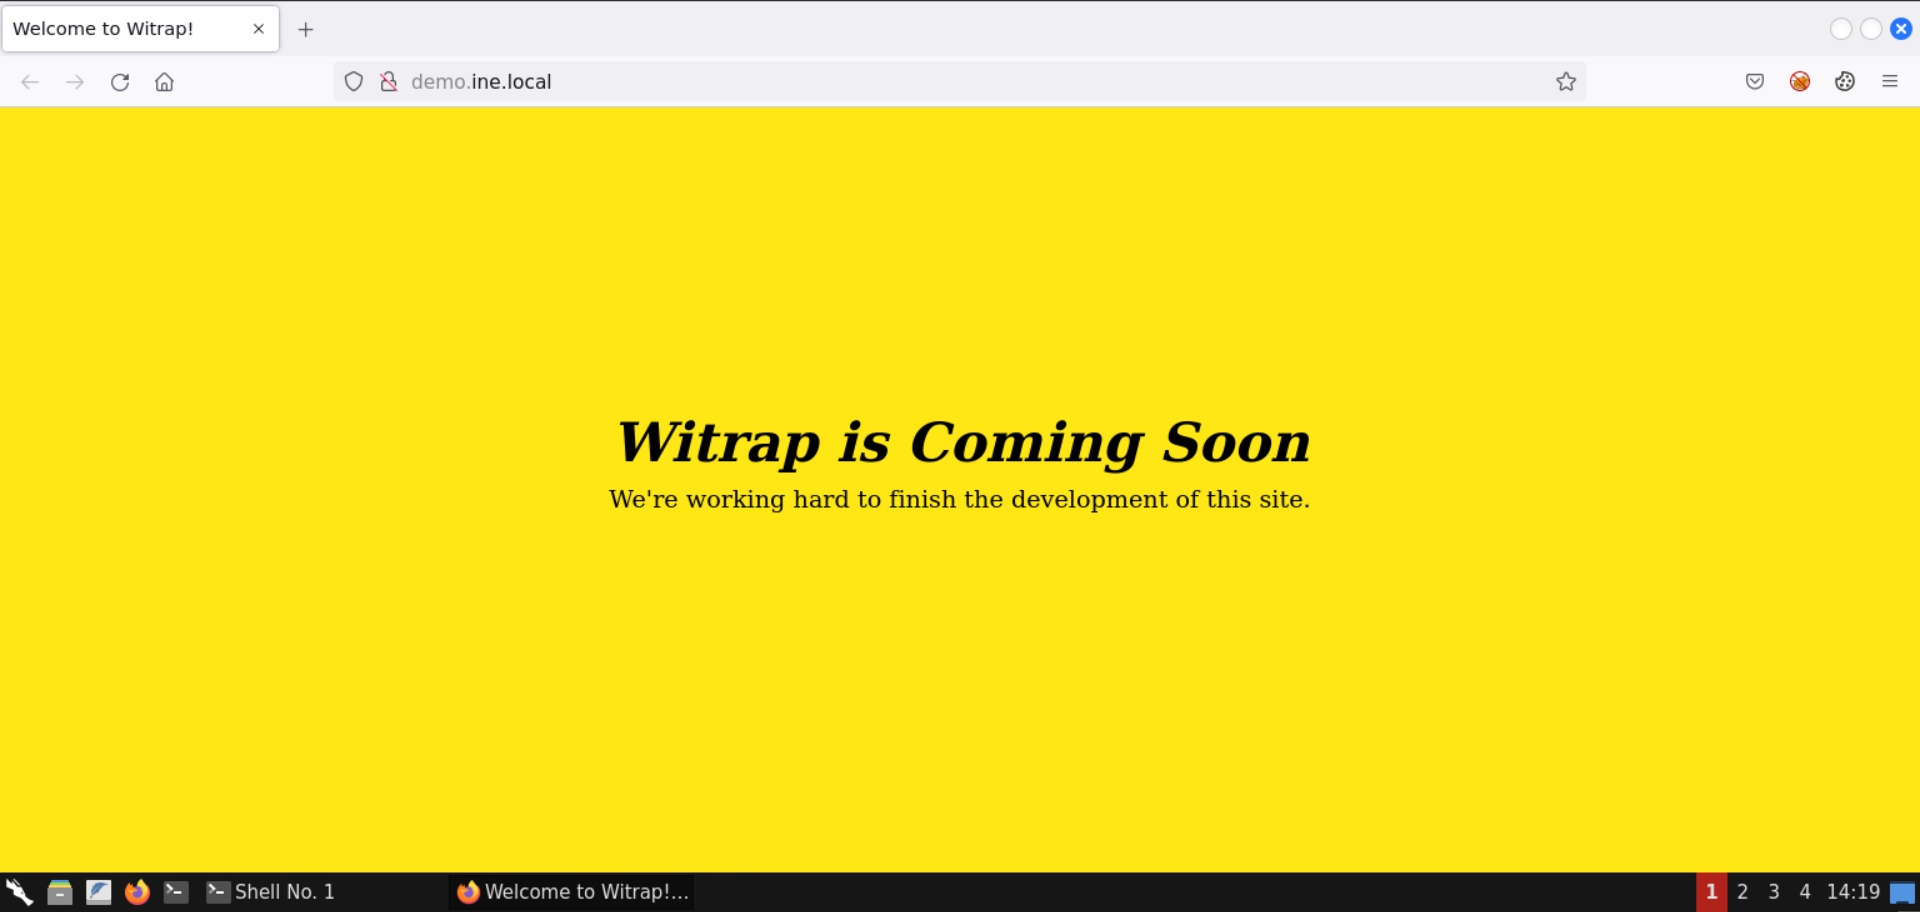This screenshot has width=1920, height=912.
Task: Open the Firefox application hamburger menu
Action: click(1891, 81)
